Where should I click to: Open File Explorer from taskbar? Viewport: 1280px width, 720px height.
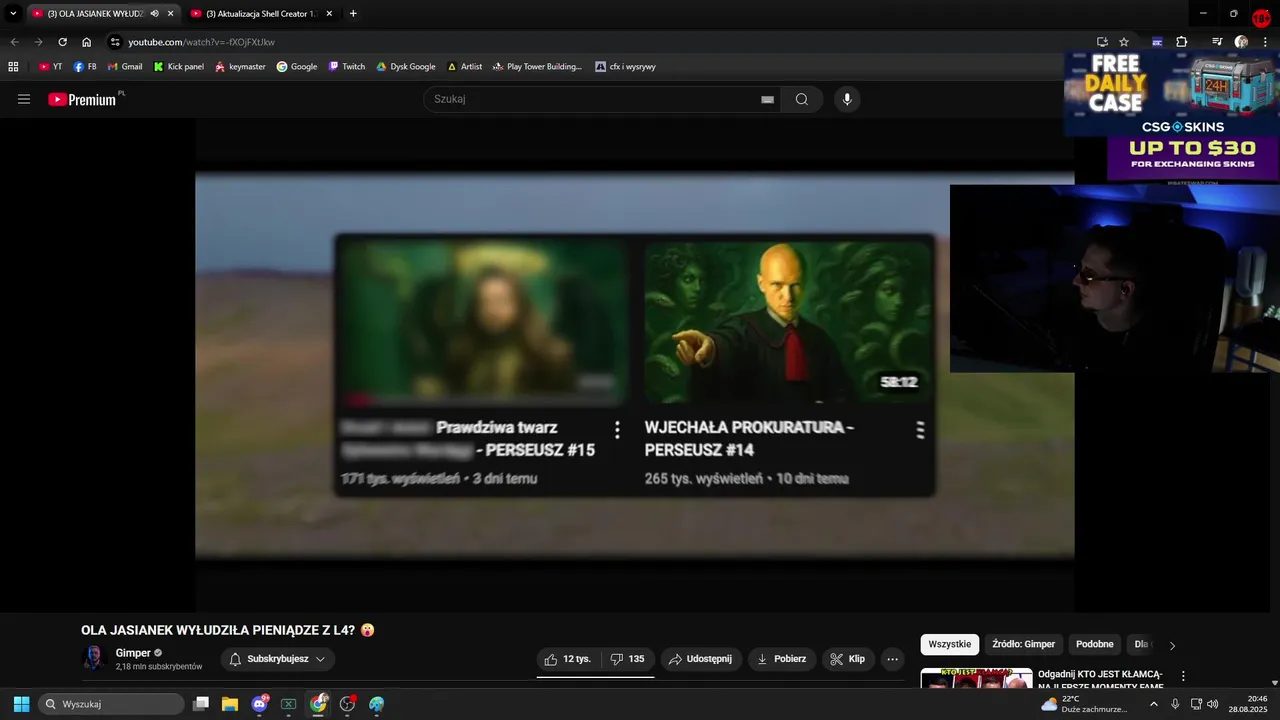(x=230, y=704)
